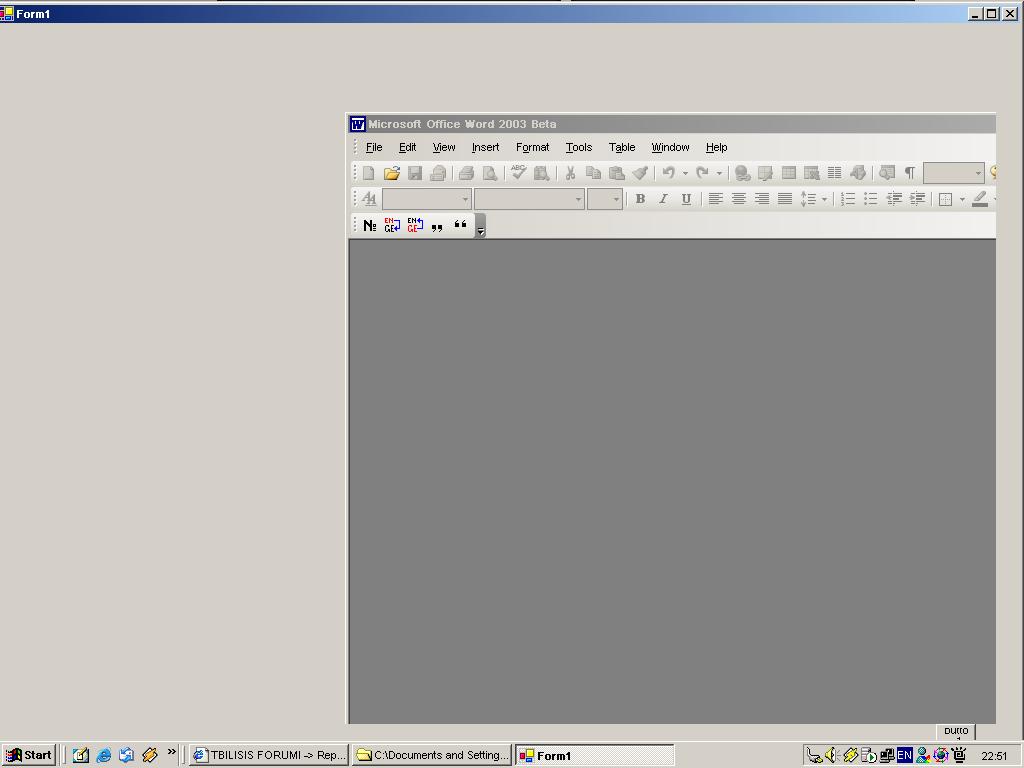Click the Save diskette icon

pyautogui.click(x=415, y=173)
